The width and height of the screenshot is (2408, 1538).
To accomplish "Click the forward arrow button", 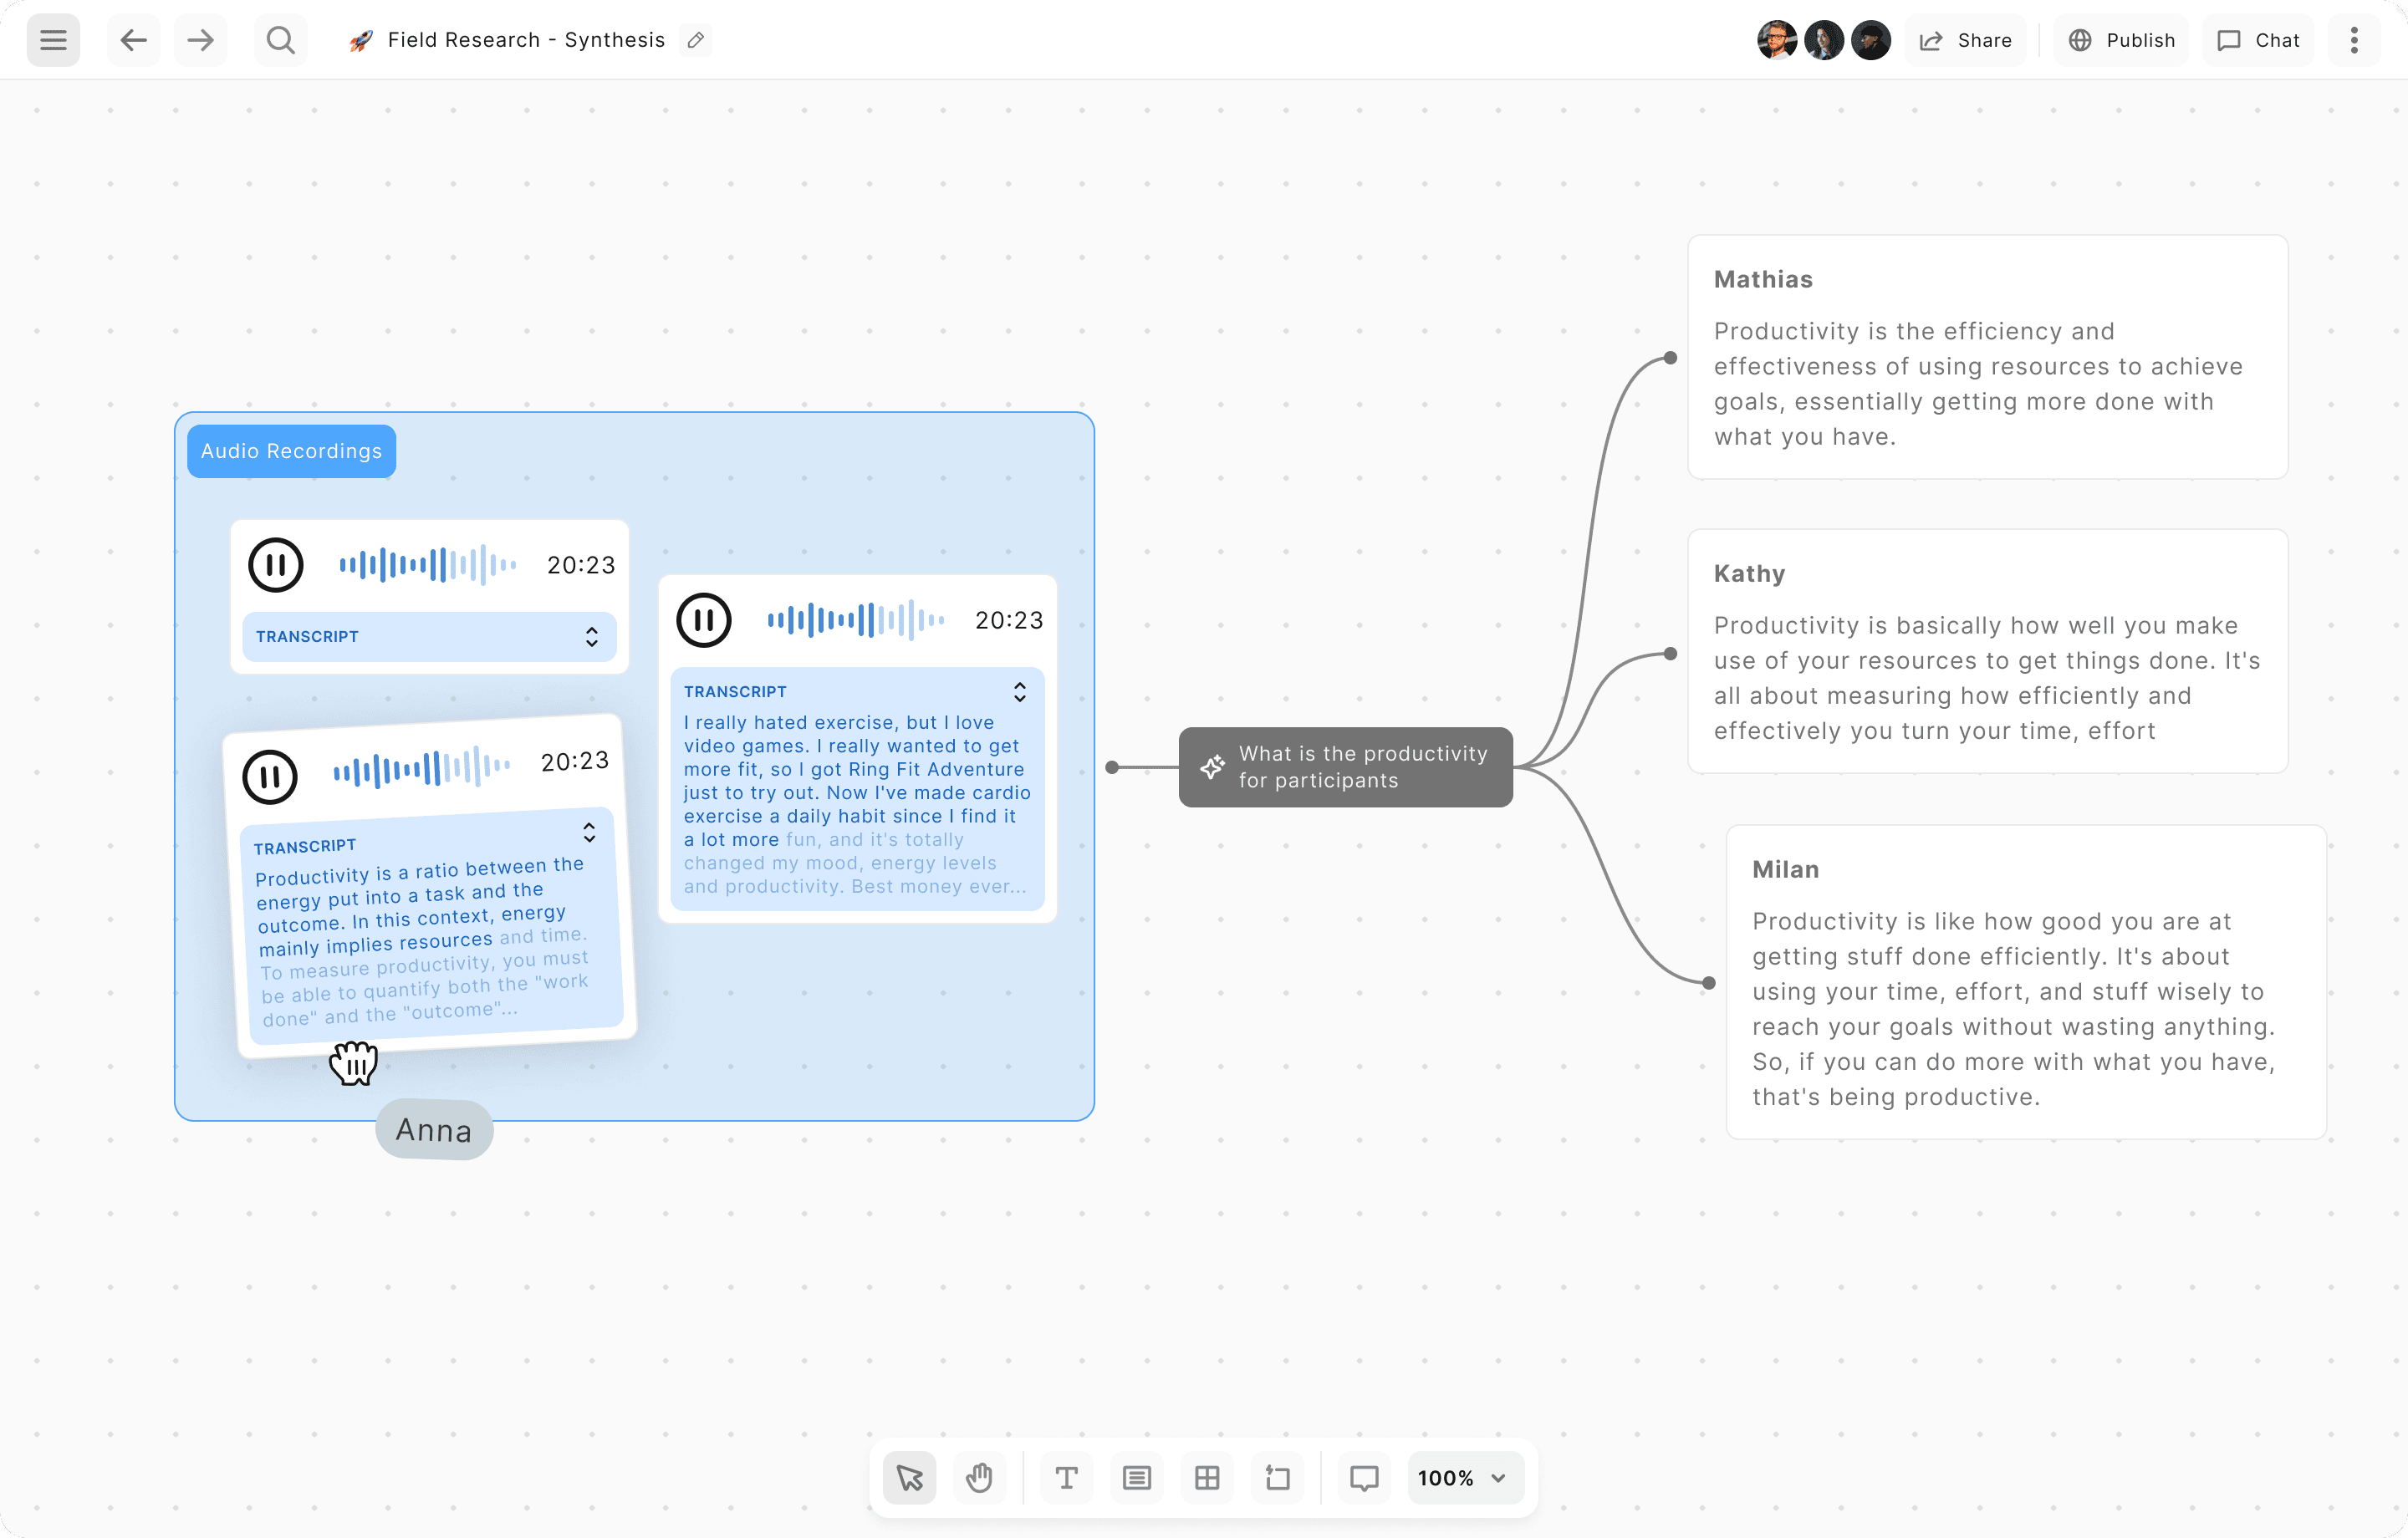I will tap(201, 40).
